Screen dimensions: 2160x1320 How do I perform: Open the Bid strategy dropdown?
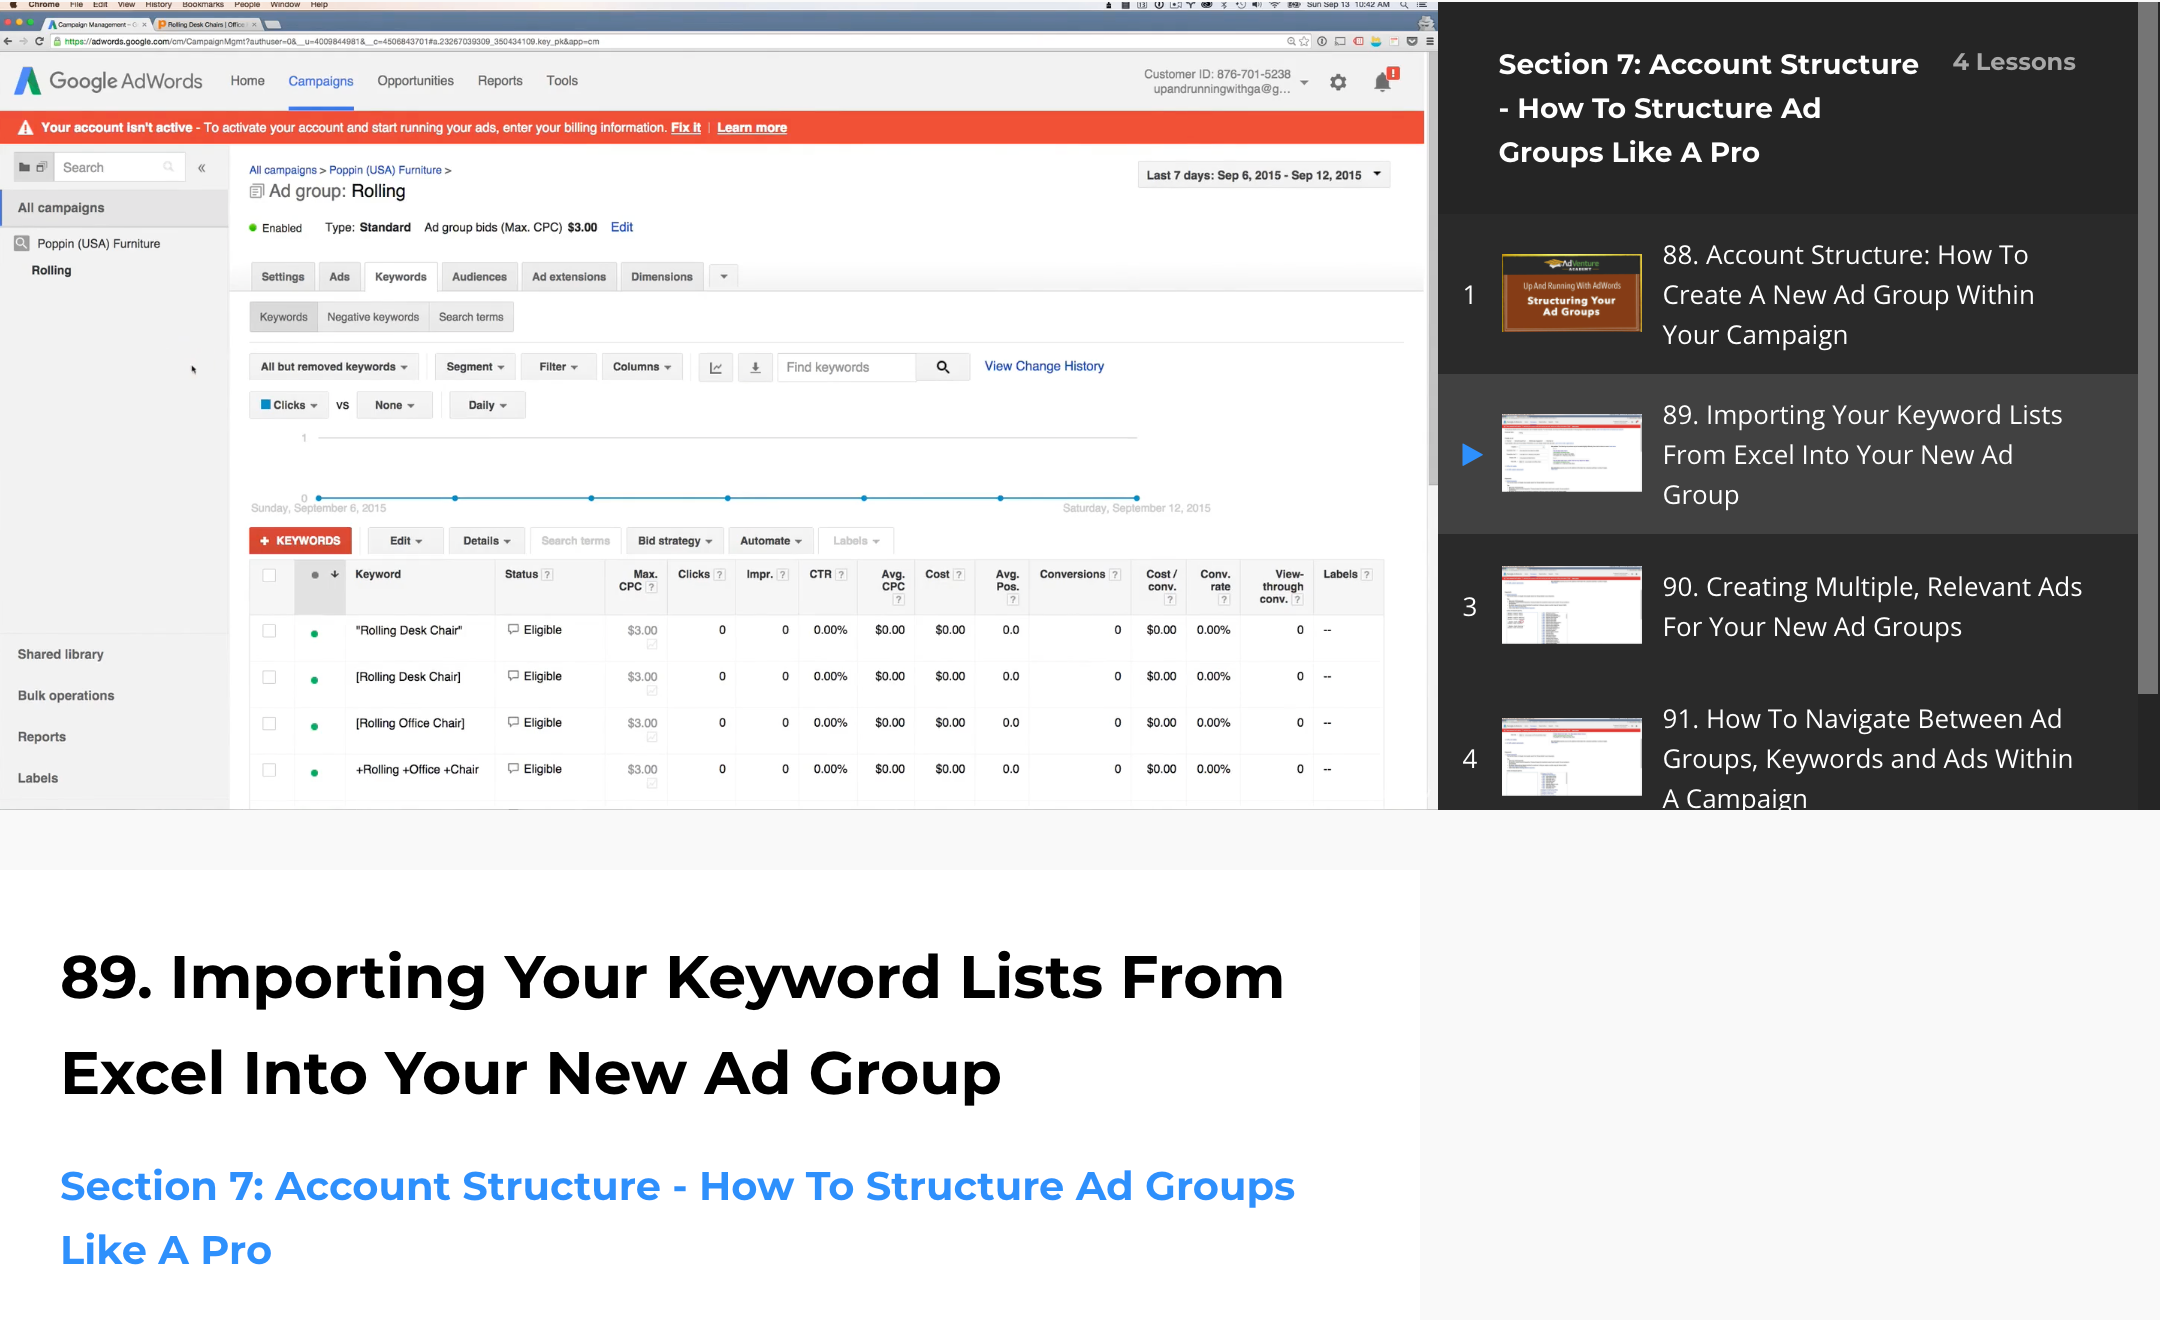tap(675, 541)
